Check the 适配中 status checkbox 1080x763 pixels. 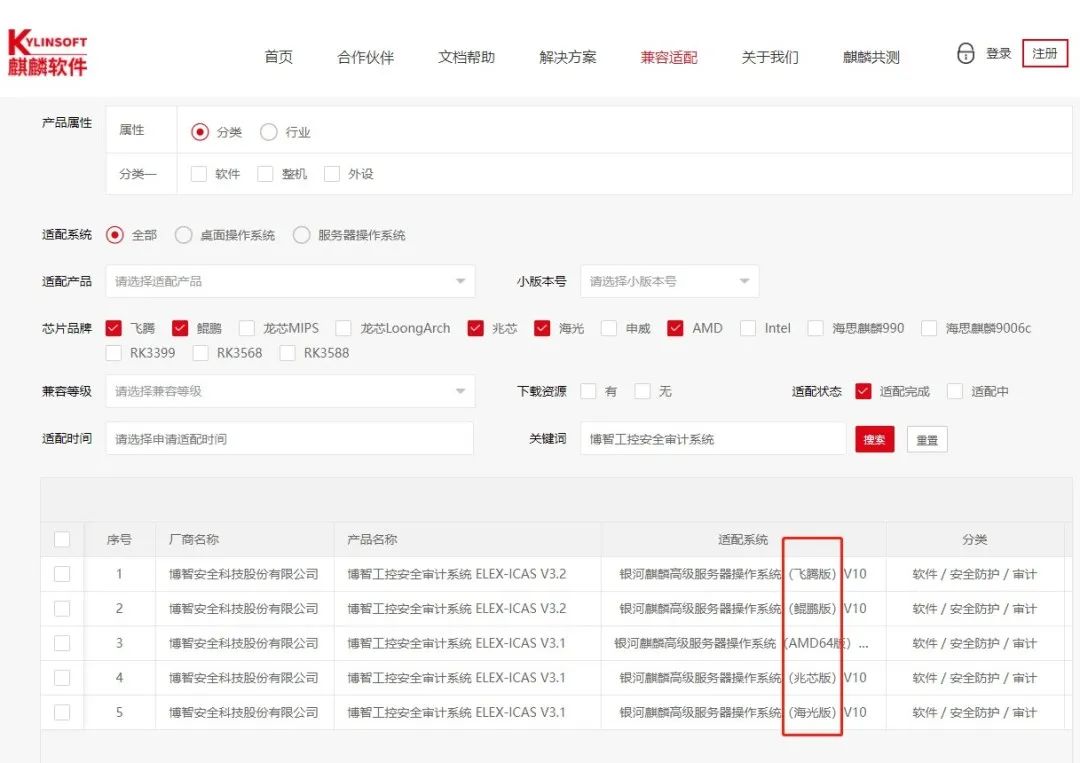[x=955, y=391]
